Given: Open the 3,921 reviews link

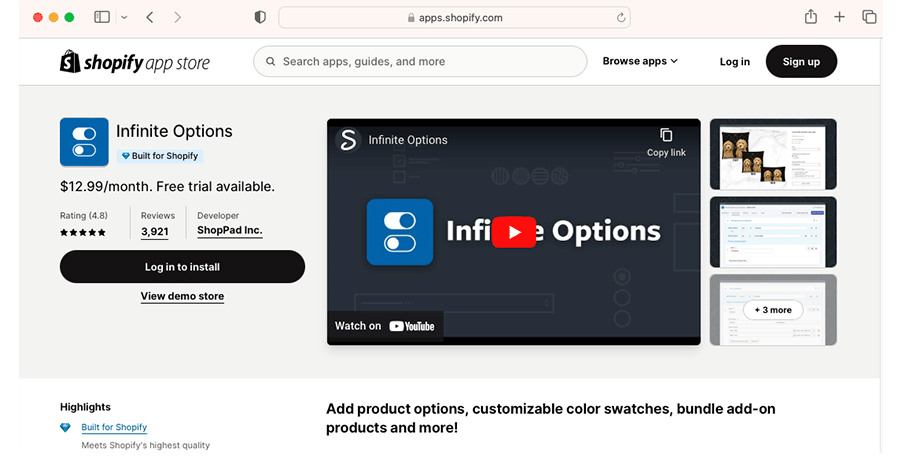Looking at the screenshot, I should pos(155,232).
